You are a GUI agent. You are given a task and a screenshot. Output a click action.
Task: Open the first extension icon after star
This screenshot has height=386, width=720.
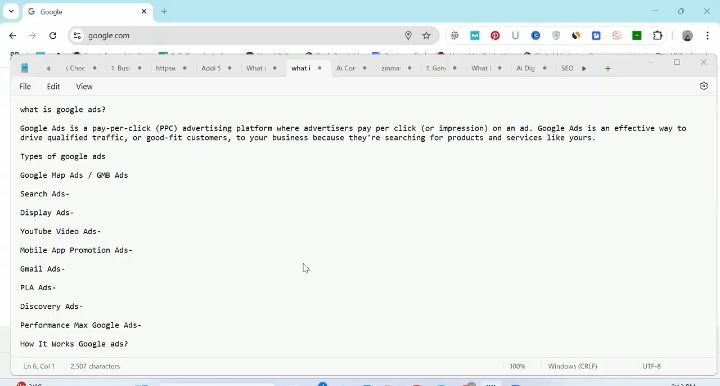click(x=455, y=35)
